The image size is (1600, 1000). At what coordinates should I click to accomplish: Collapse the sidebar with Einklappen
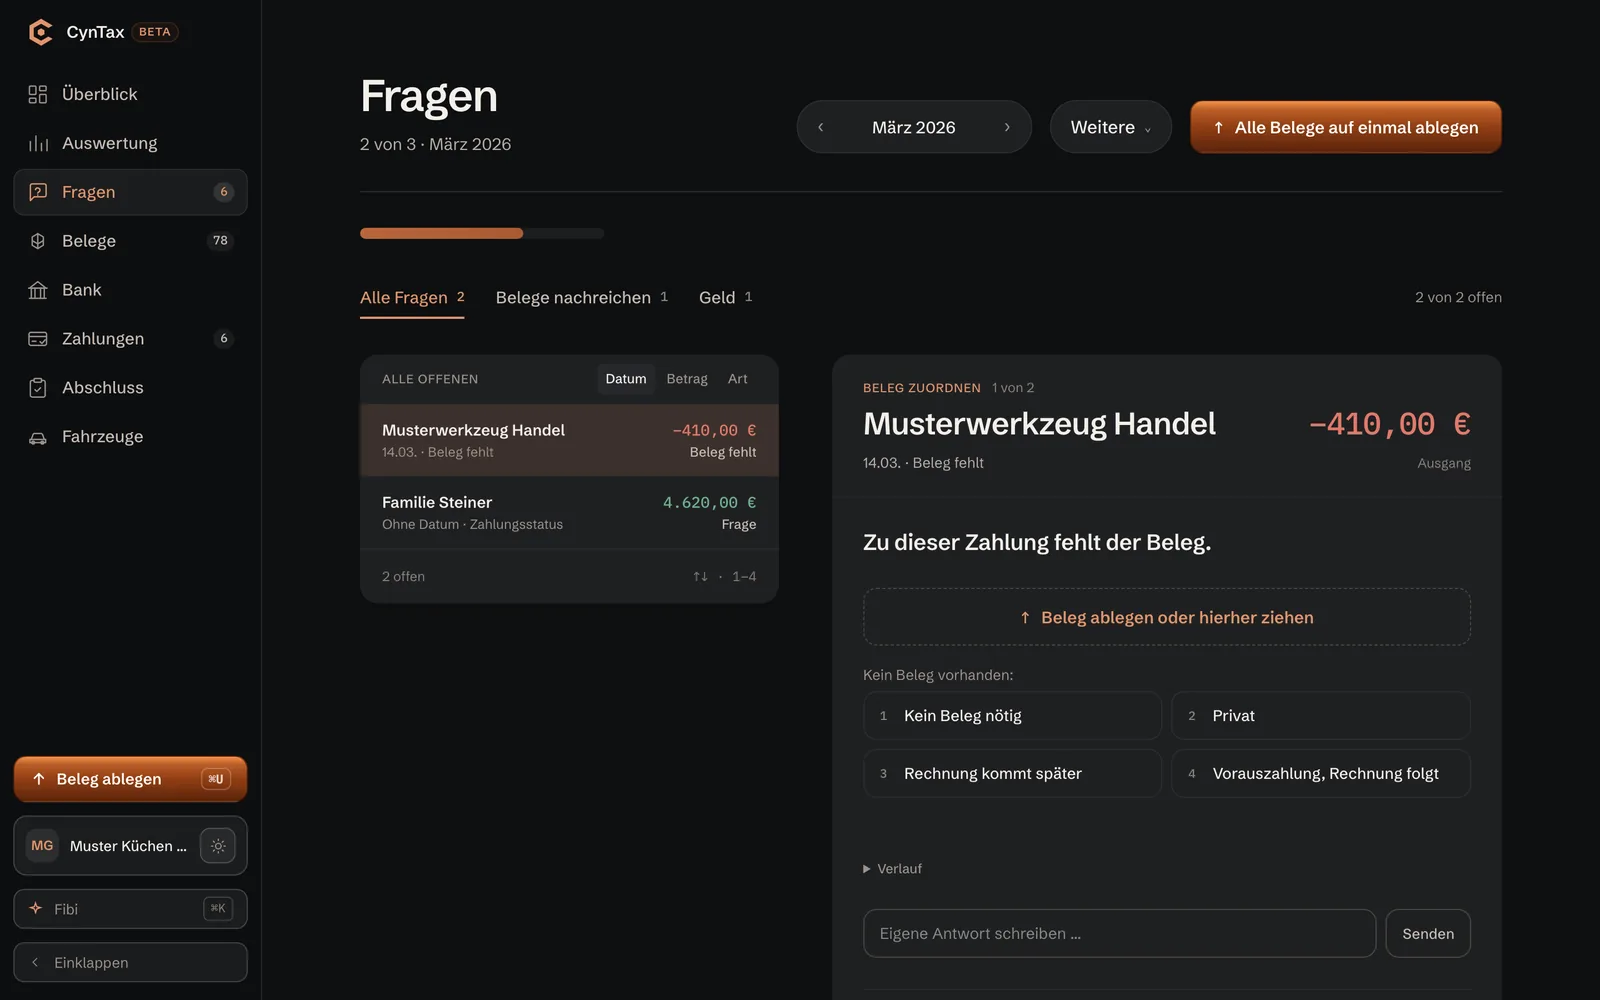tap(130, 962)
